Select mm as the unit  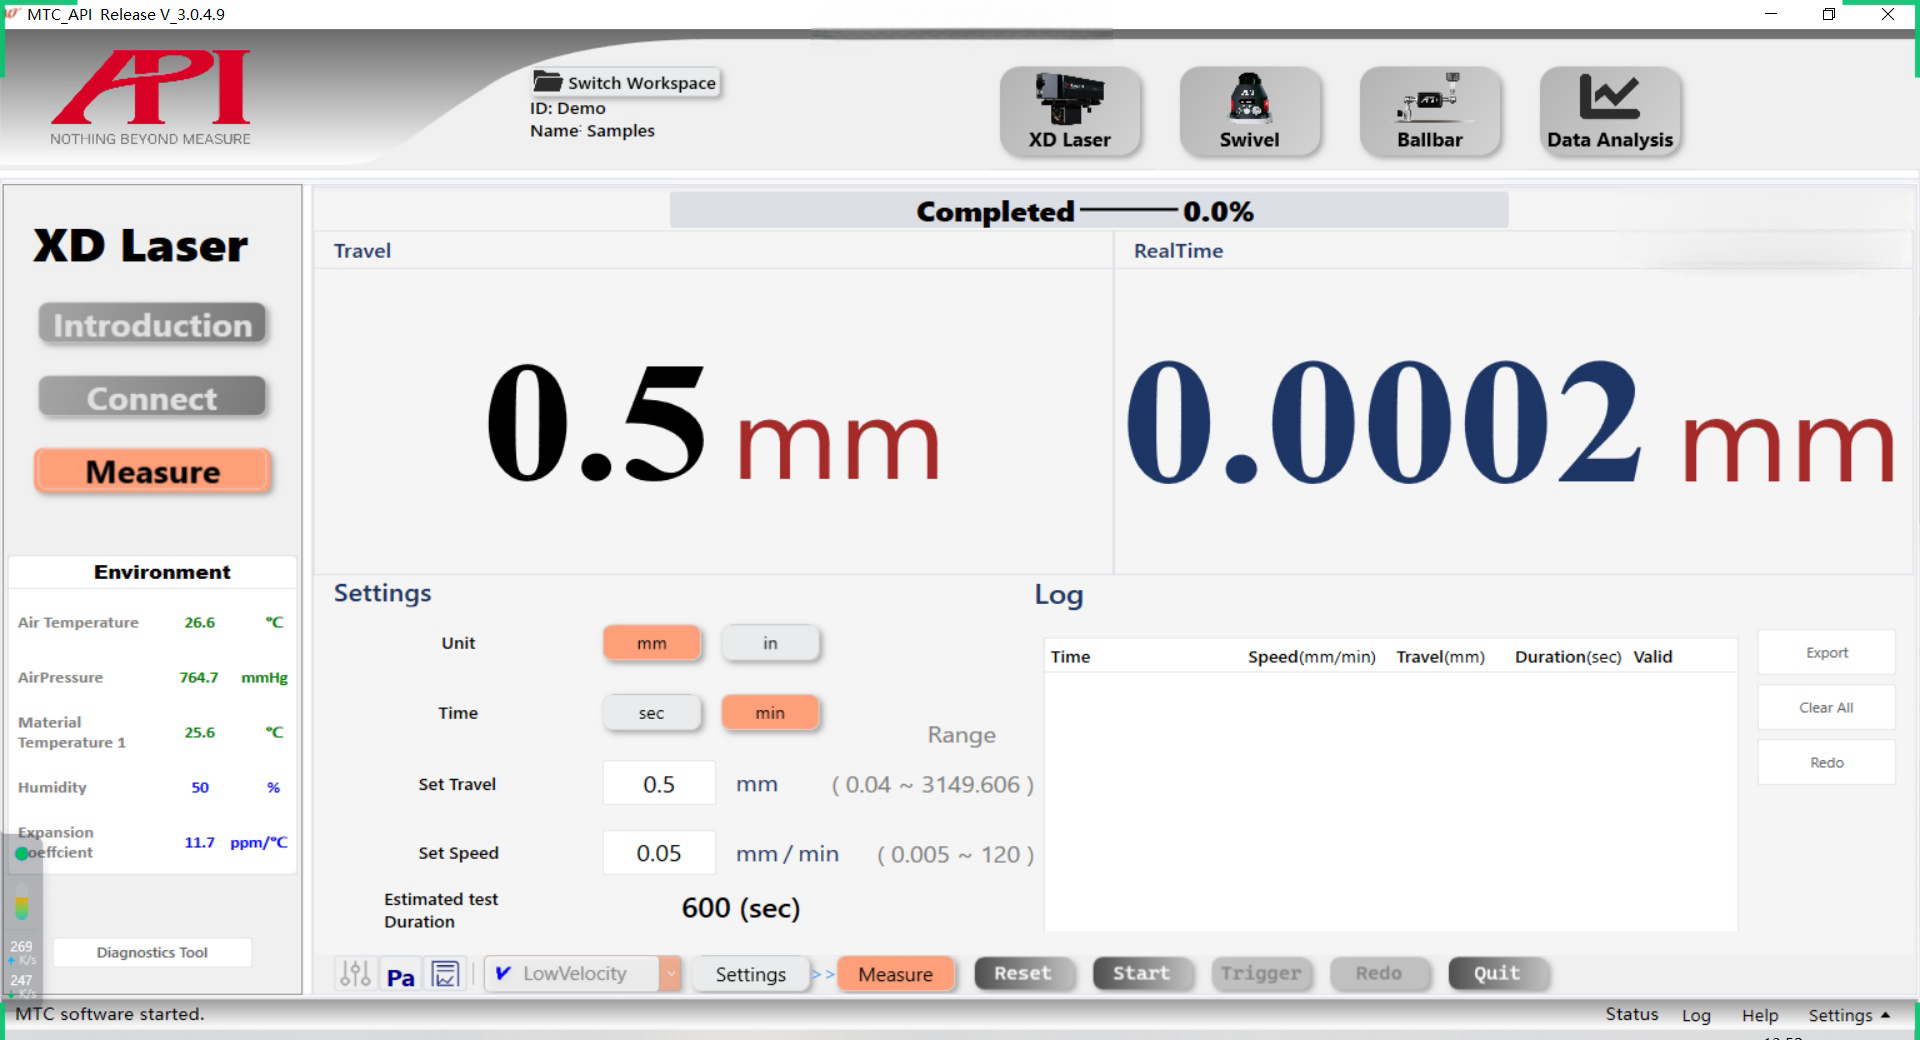click(652, 643)
